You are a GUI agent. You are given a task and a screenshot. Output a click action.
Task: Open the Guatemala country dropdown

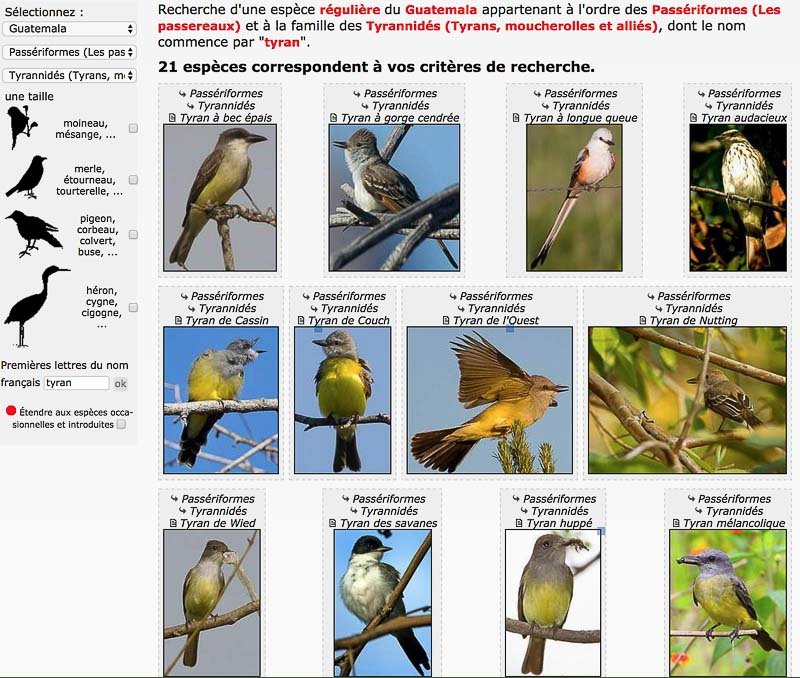coord(69,29)
